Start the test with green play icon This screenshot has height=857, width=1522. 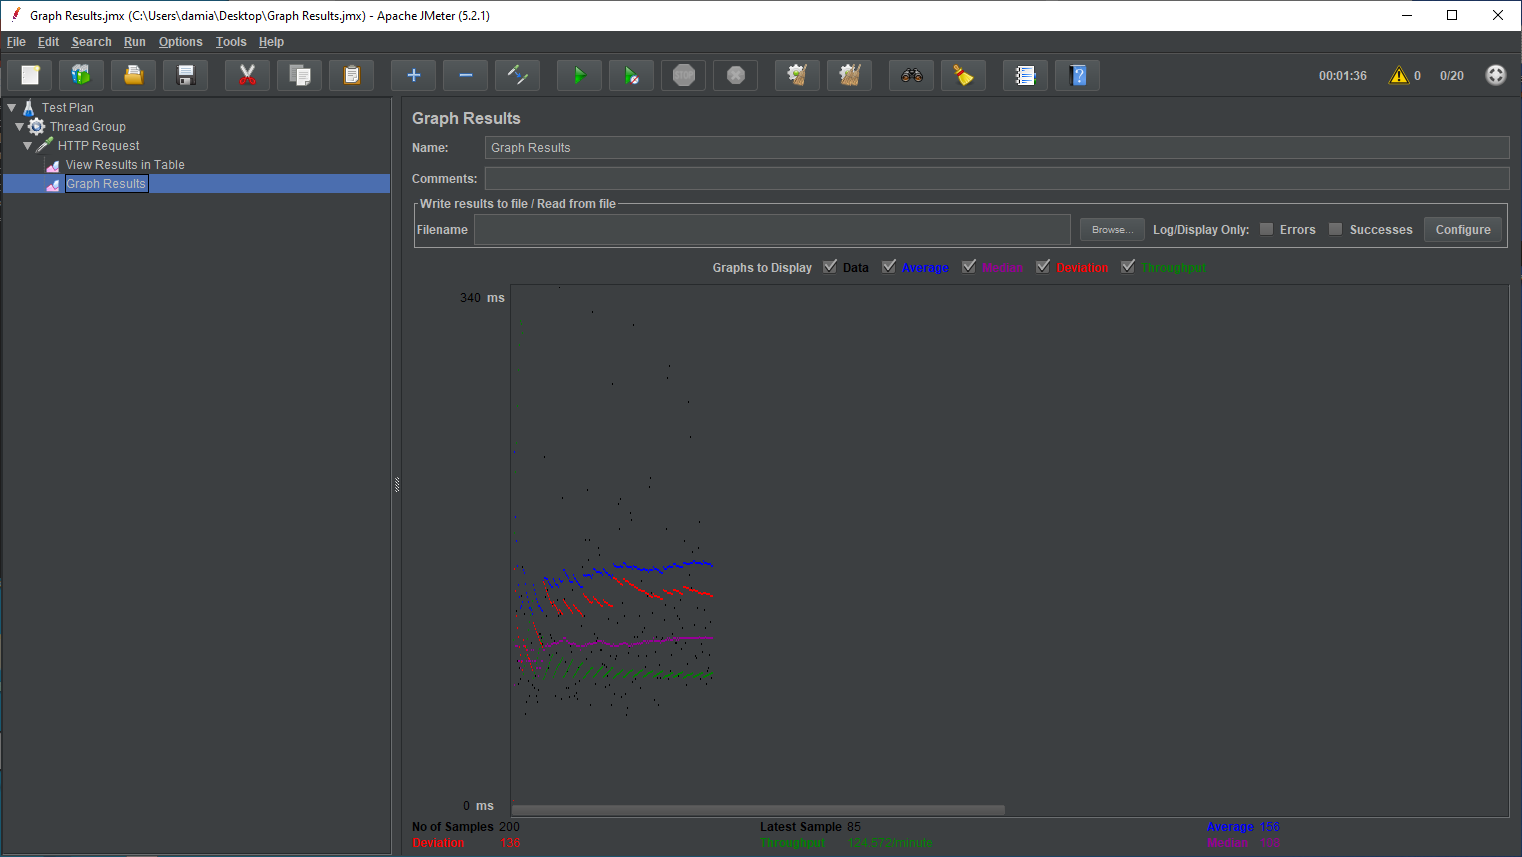pyautogui.click(x=580, y=75)
